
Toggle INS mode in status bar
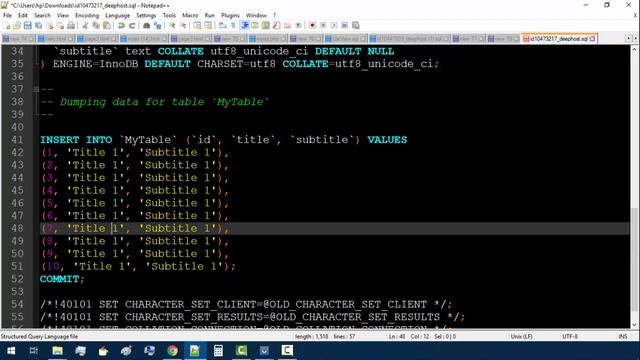coord(622,336)
